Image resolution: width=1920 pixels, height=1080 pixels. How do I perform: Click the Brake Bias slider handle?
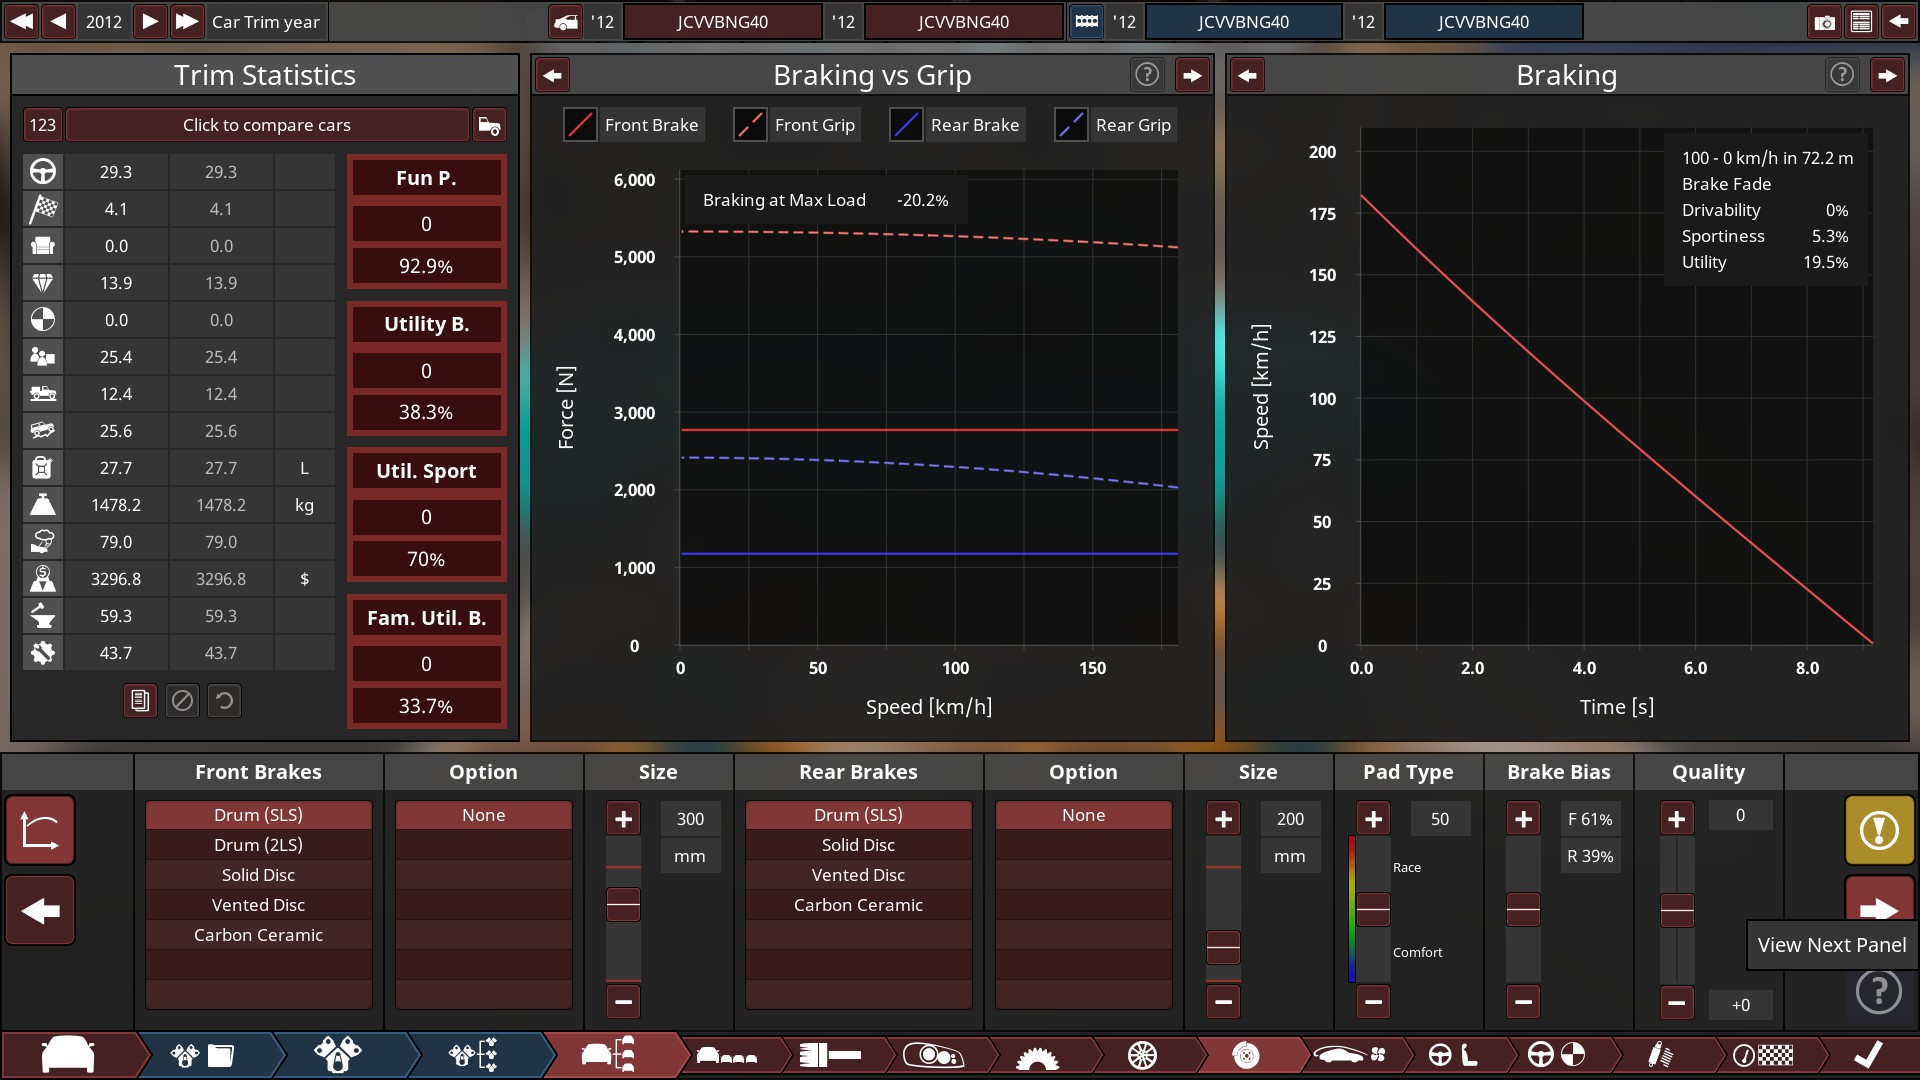[x=1523, y=909]
